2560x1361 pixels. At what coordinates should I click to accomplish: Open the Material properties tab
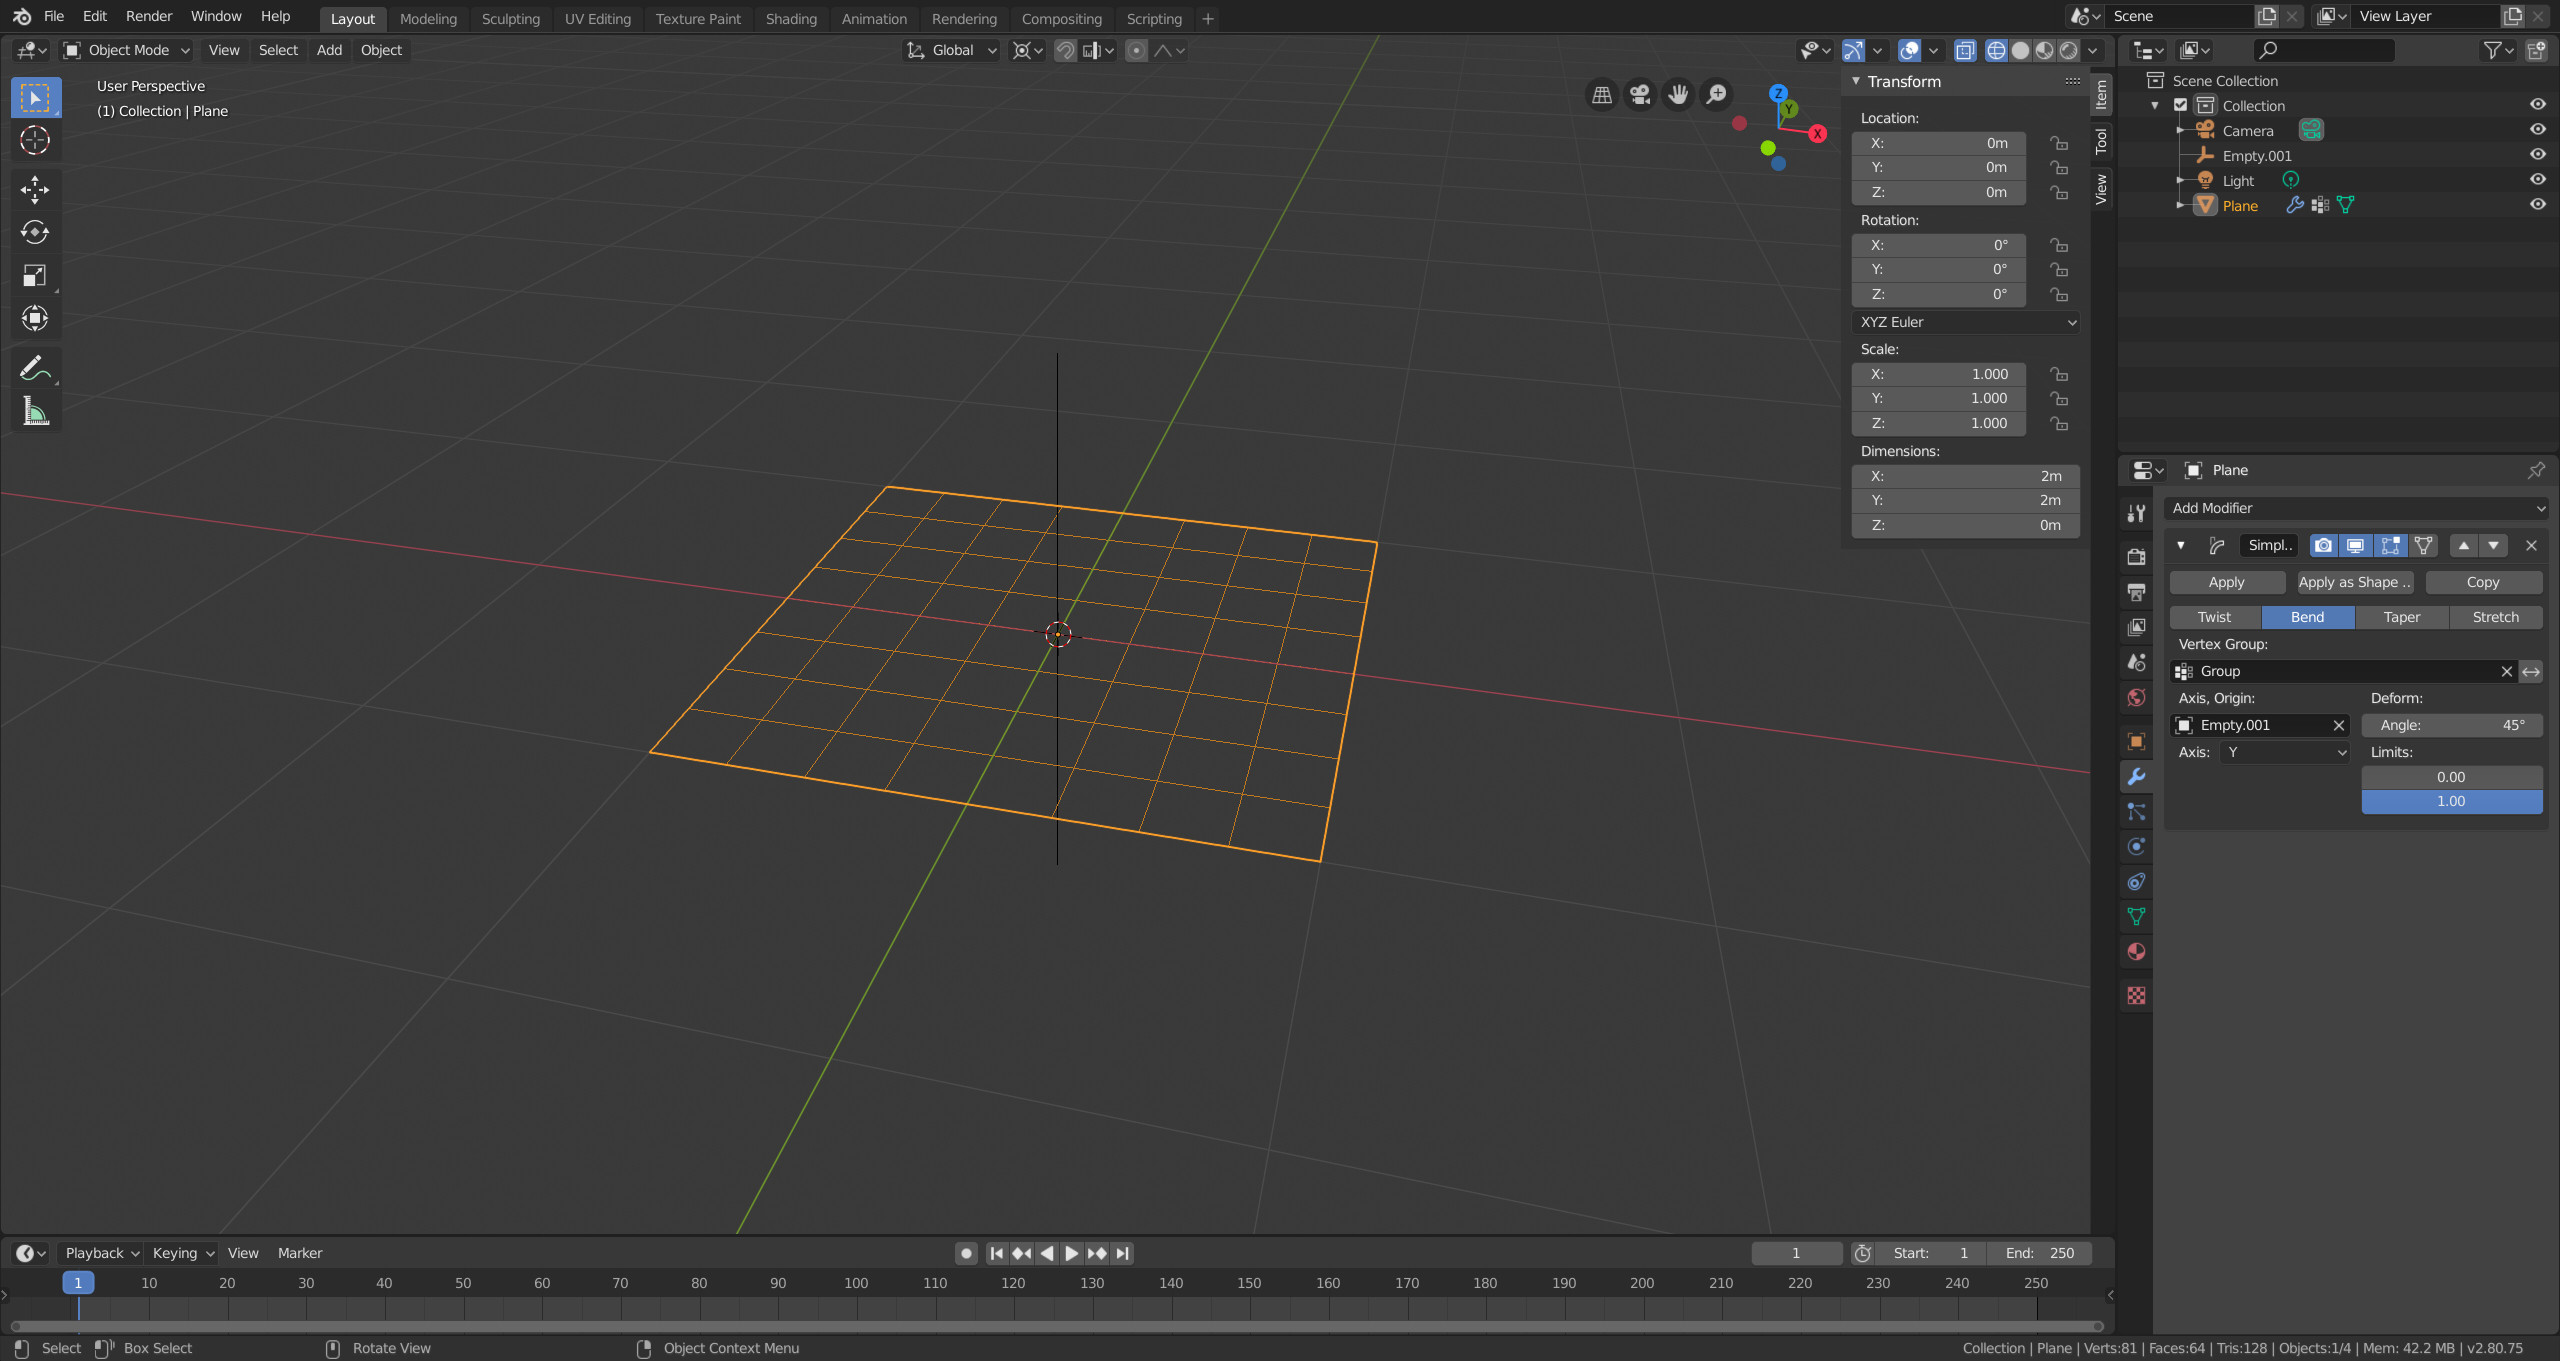coord(2137,951)
